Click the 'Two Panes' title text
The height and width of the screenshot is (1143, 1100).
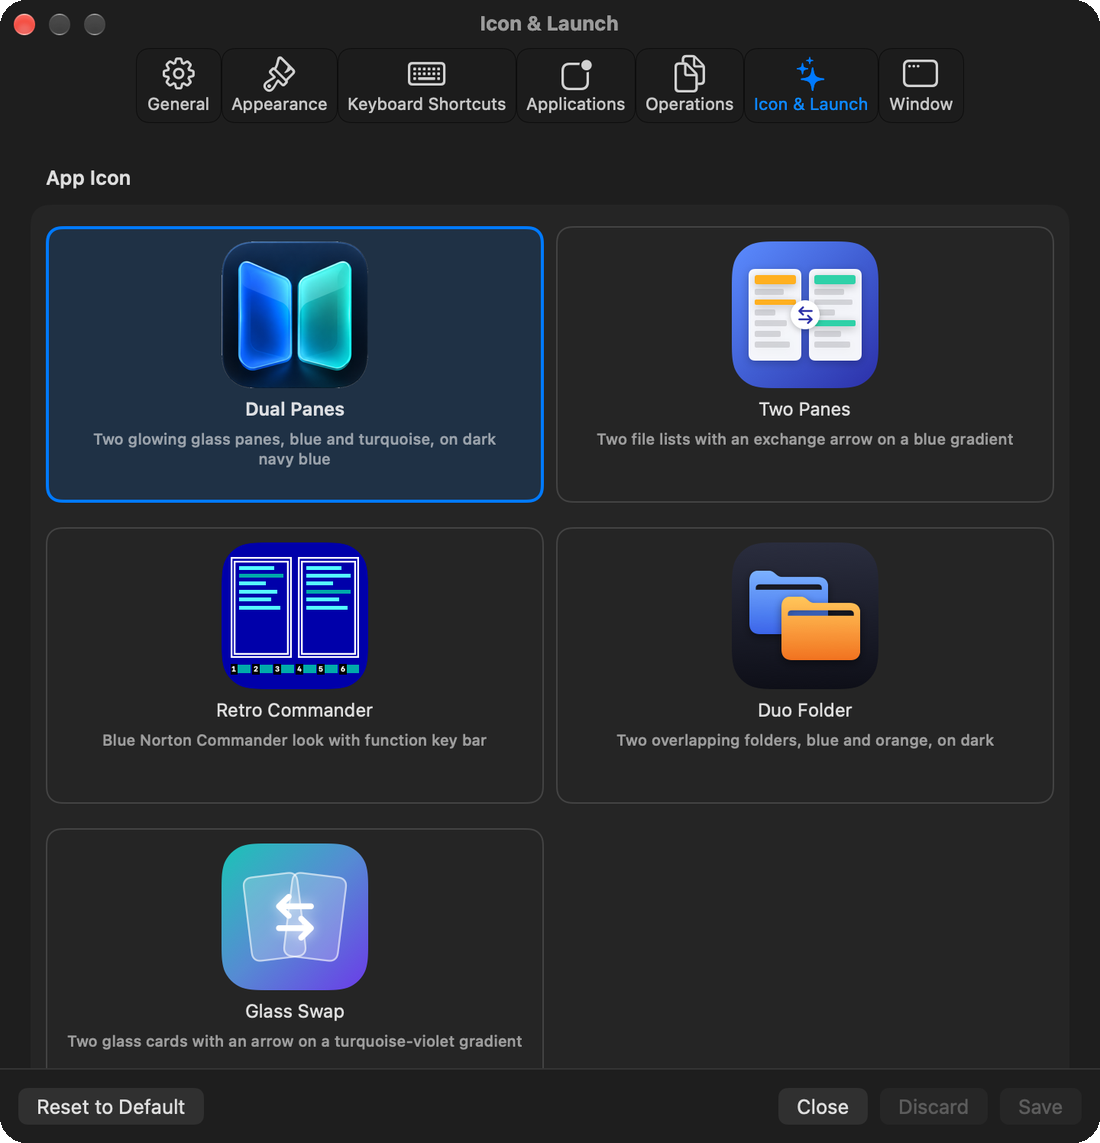click(x=805, y=409)
